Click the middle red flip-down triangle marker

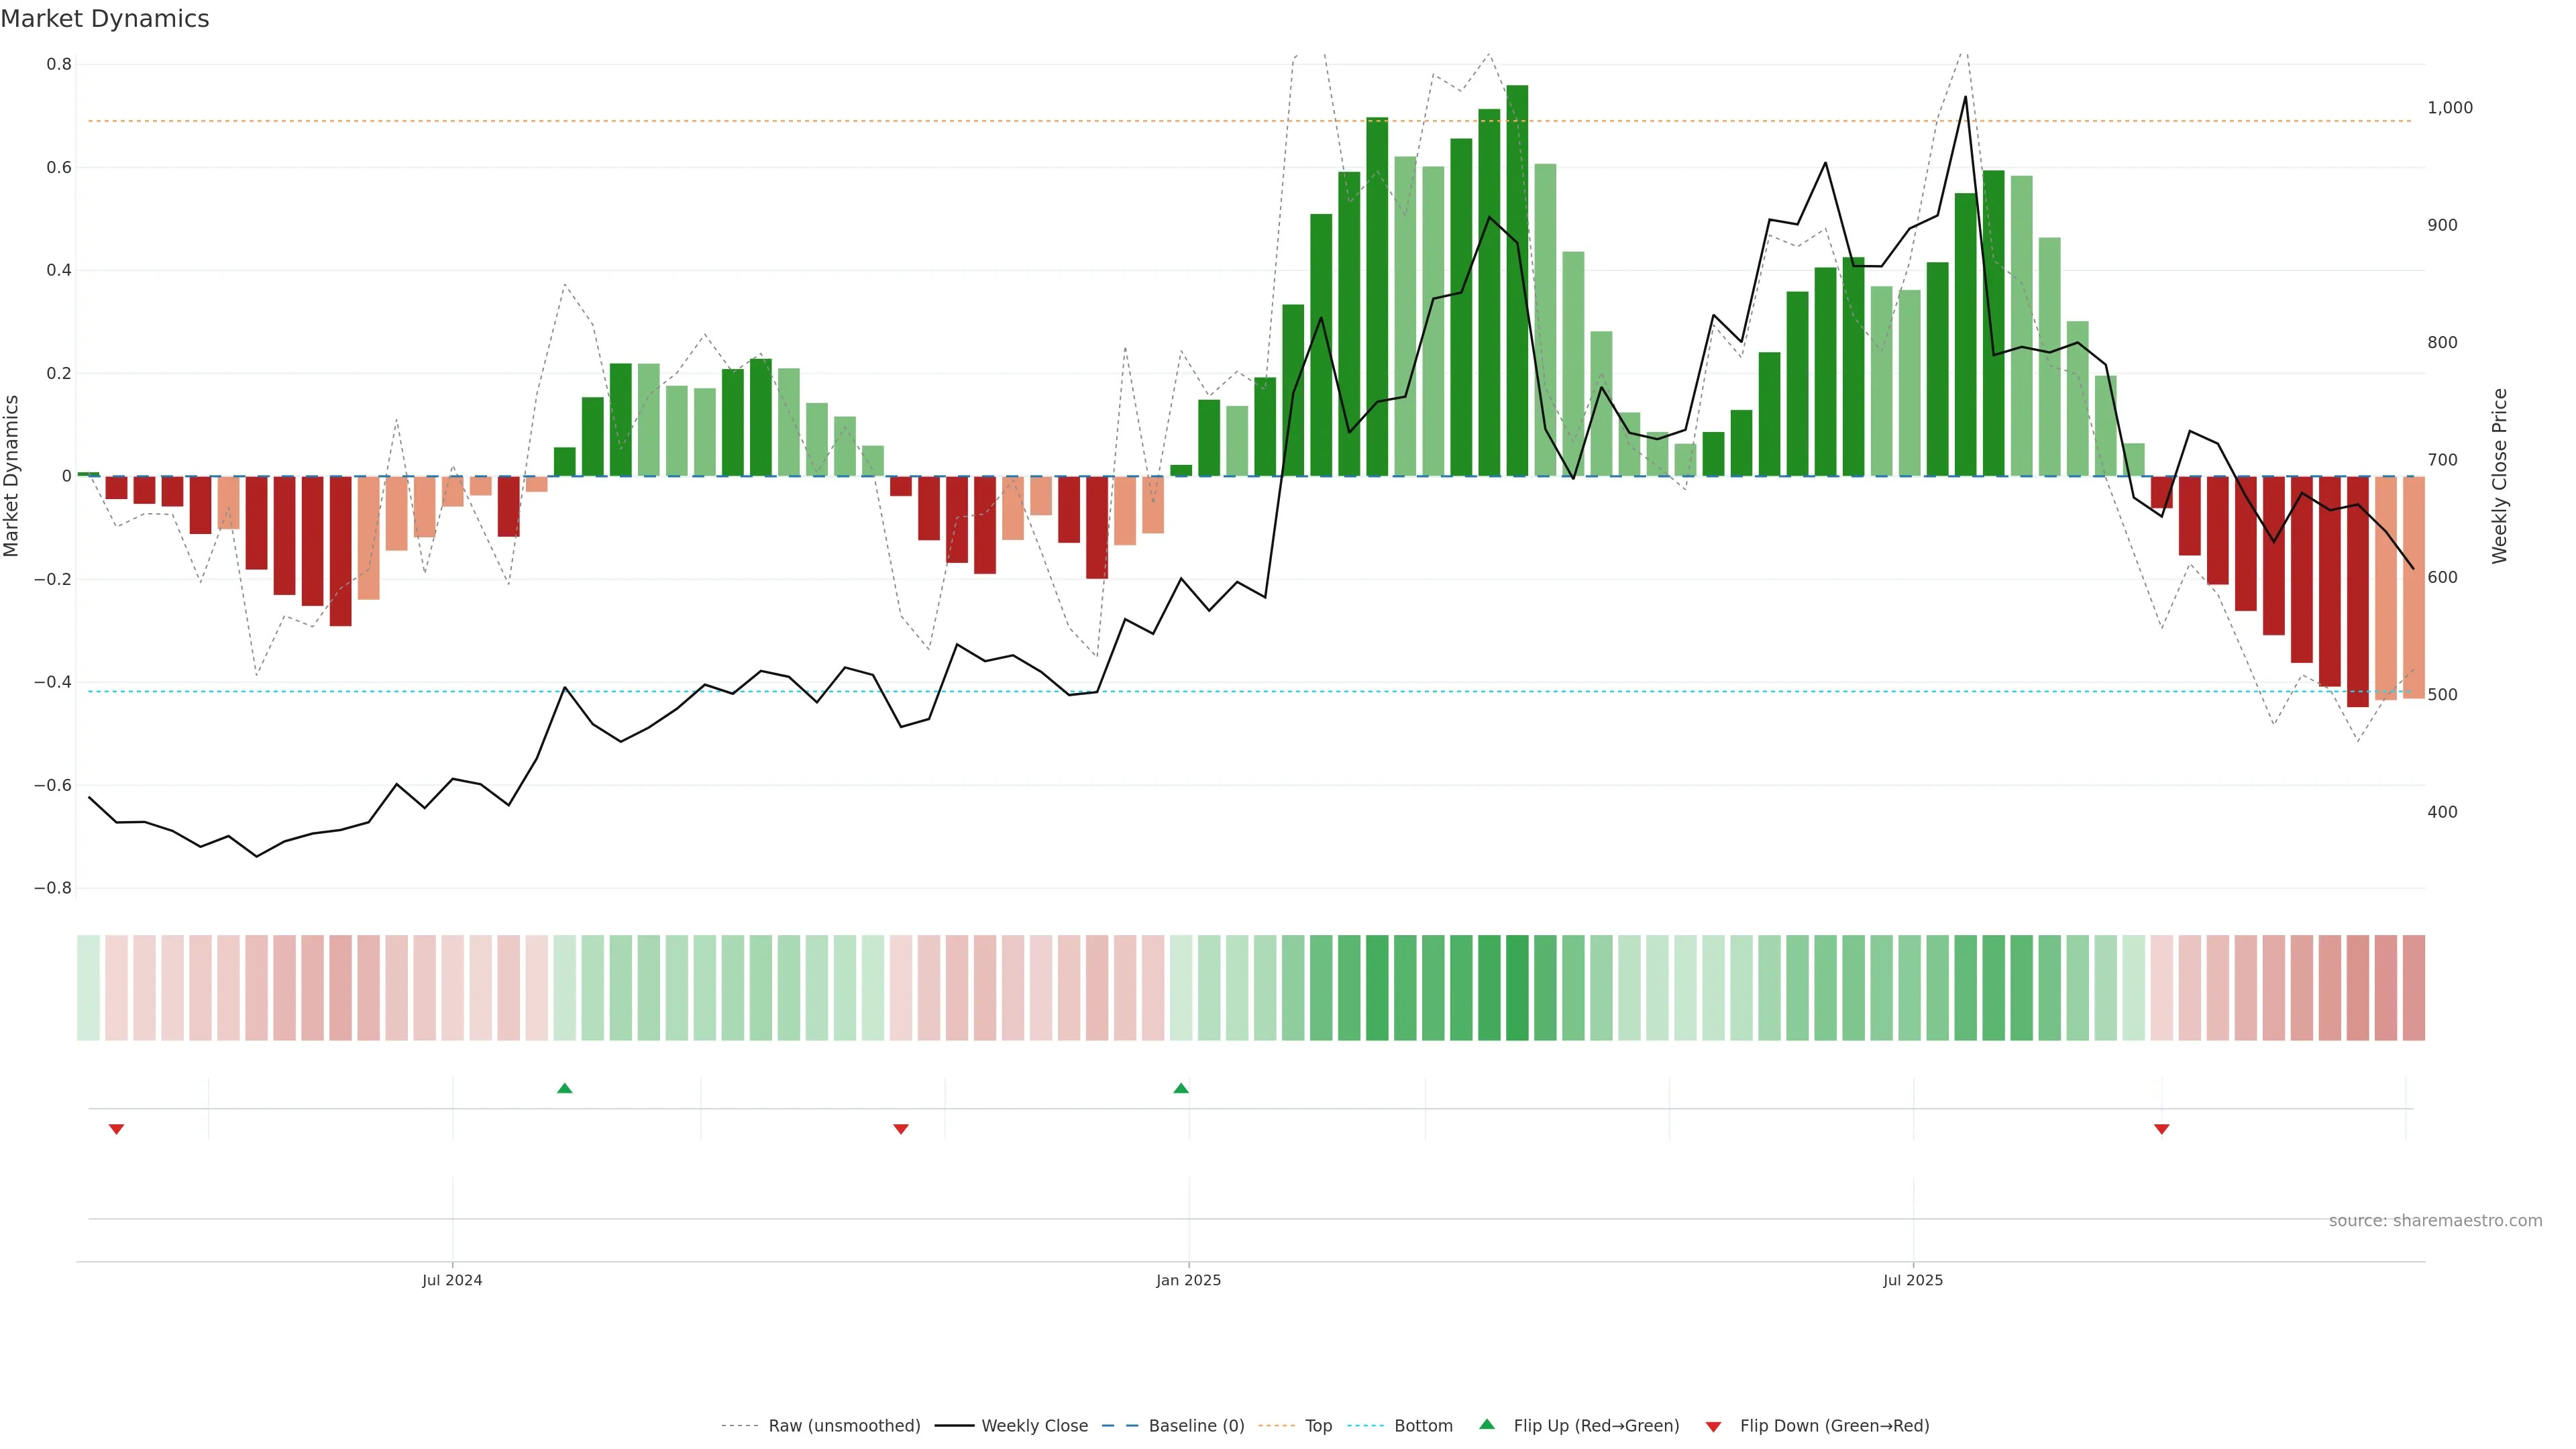point(900,1129)
